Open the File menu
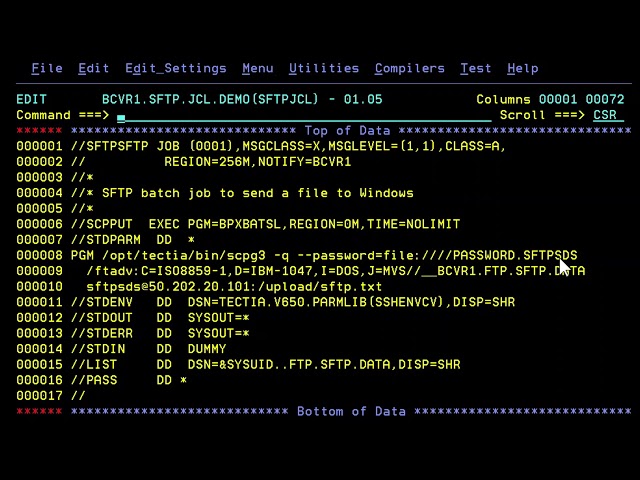Image resolution: width=640 pixels, height=480 pixels. pos(47,68)
